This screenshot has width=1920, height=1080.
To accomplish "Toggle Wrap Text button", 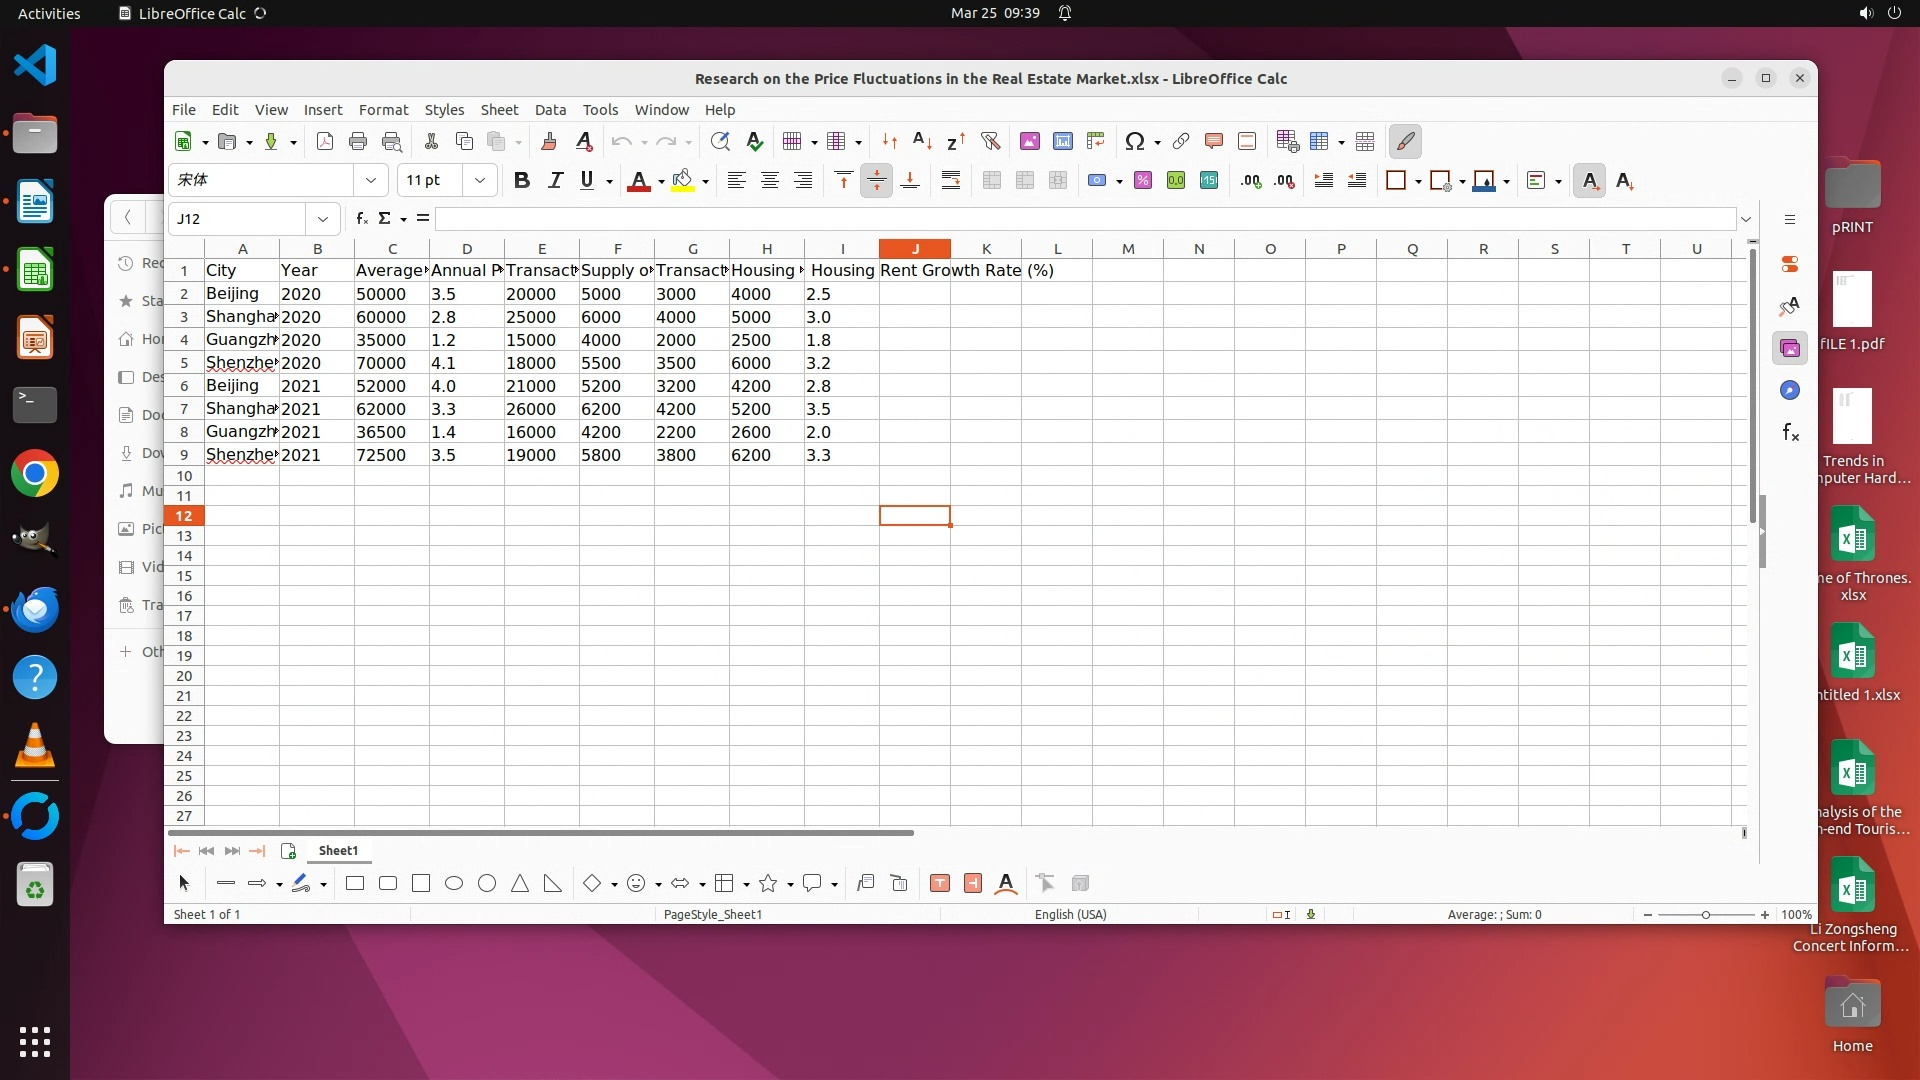I will click(950, 180).
